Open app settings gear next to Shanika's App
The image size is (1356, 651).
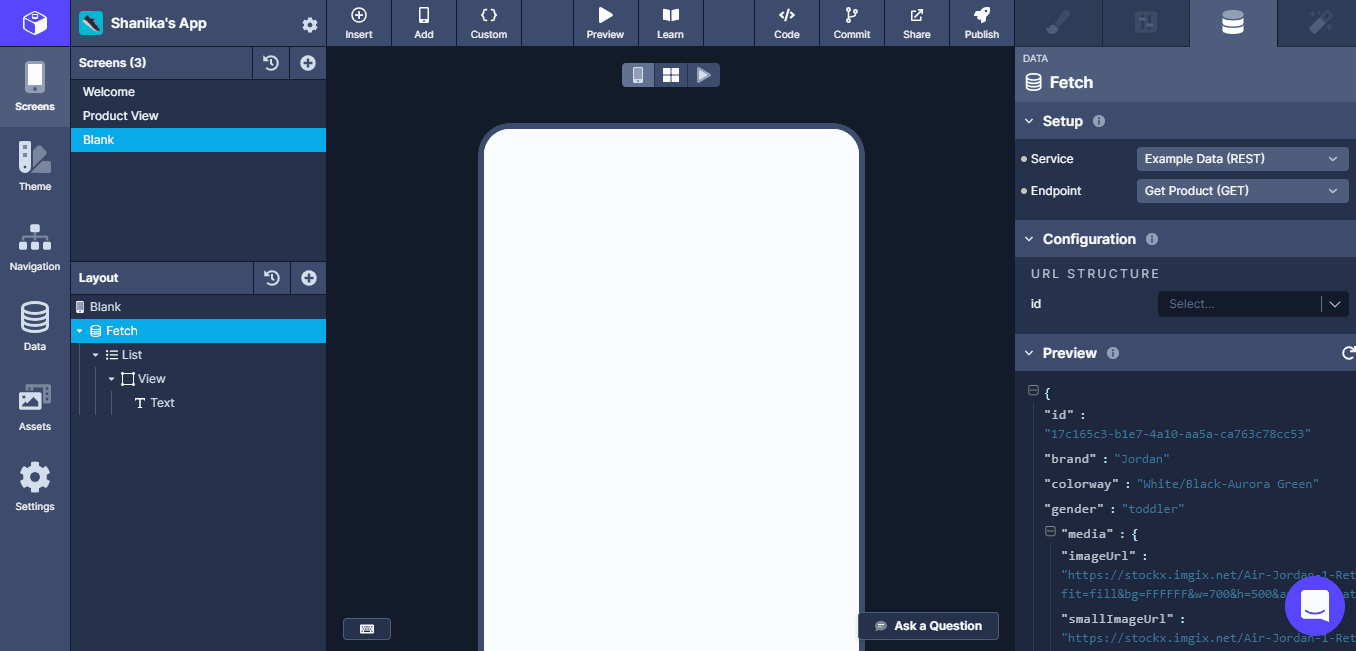310,25
